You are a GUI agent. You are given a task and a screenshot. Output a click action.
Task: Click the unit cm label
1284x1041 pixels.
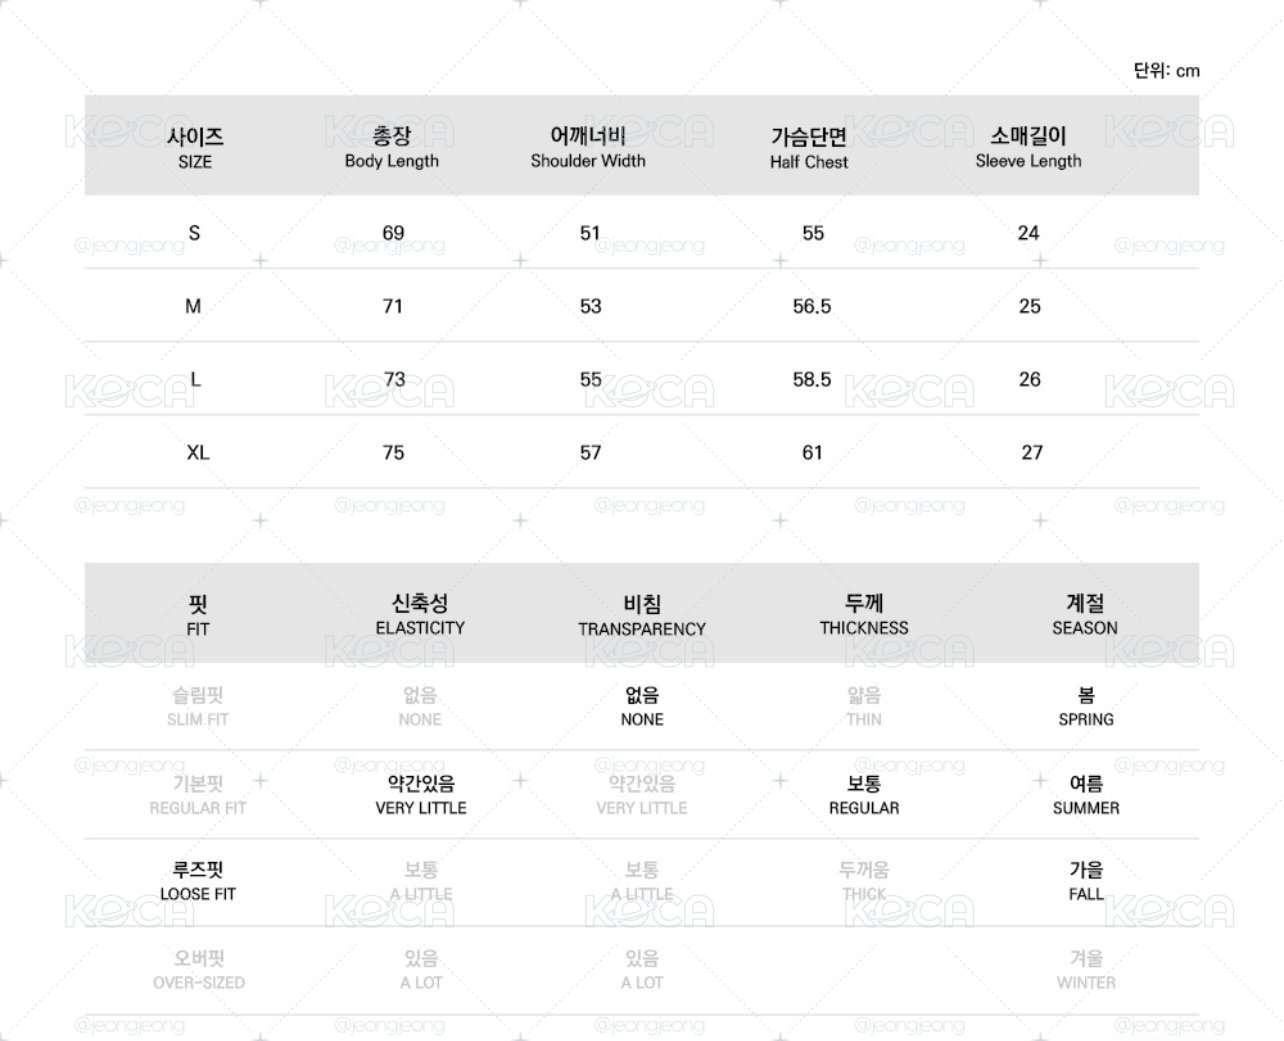(1167, 70)
